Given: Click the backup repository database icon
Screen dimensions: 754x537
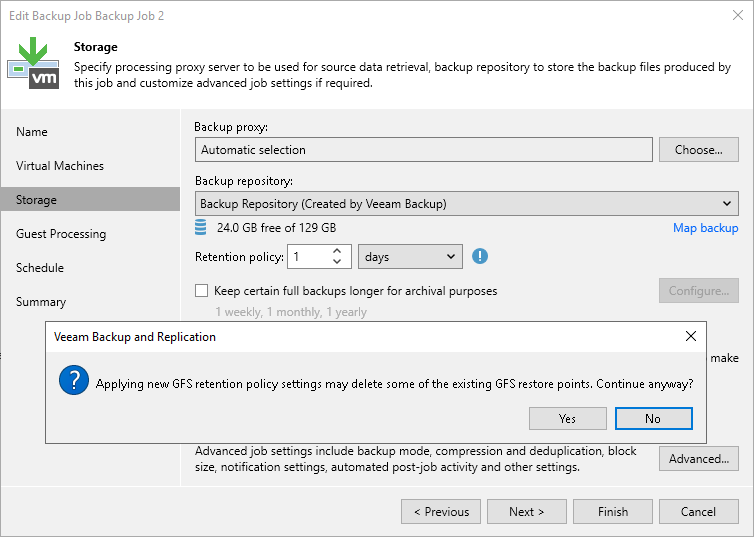Looking at the screenshot, I should coord(201,227).
